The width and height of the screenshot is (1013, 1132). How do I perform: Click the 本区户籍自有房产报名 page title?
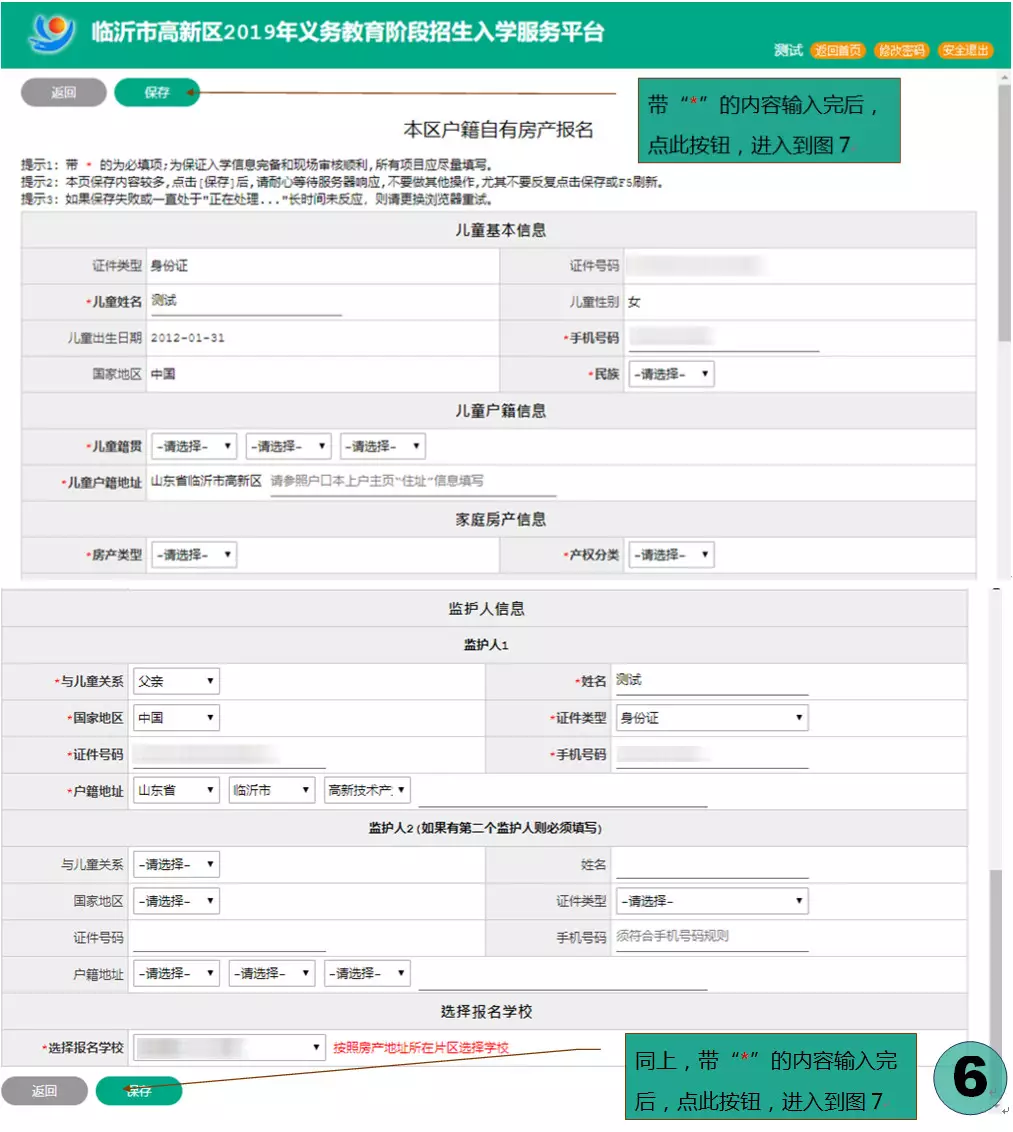(498, 130)
